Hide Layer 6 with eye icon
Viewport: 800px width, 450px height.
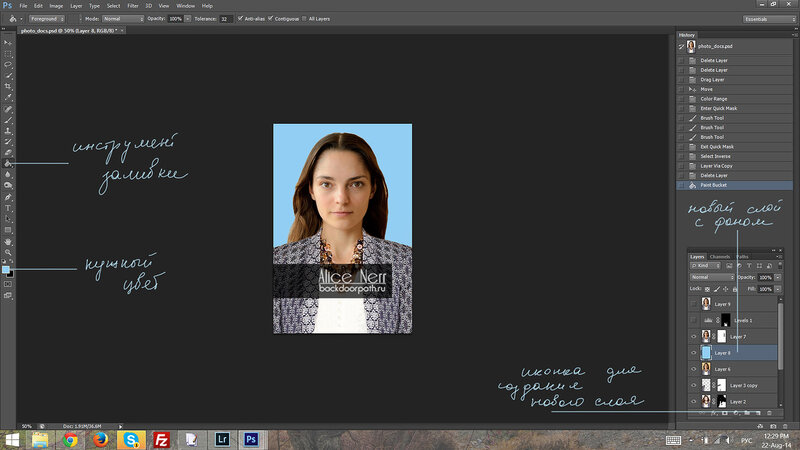click(x=693, y=369)
